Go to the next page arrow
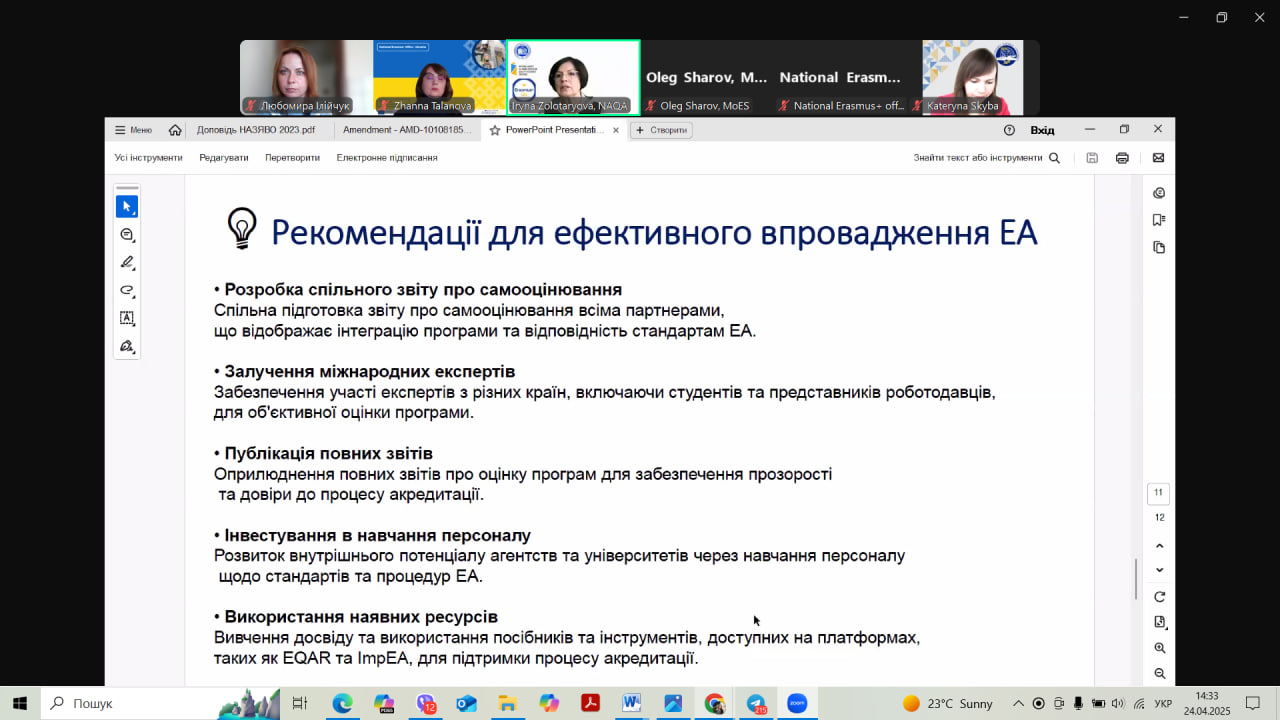This screenshot has width=1280, height=720. click(x=1159, y=570)
